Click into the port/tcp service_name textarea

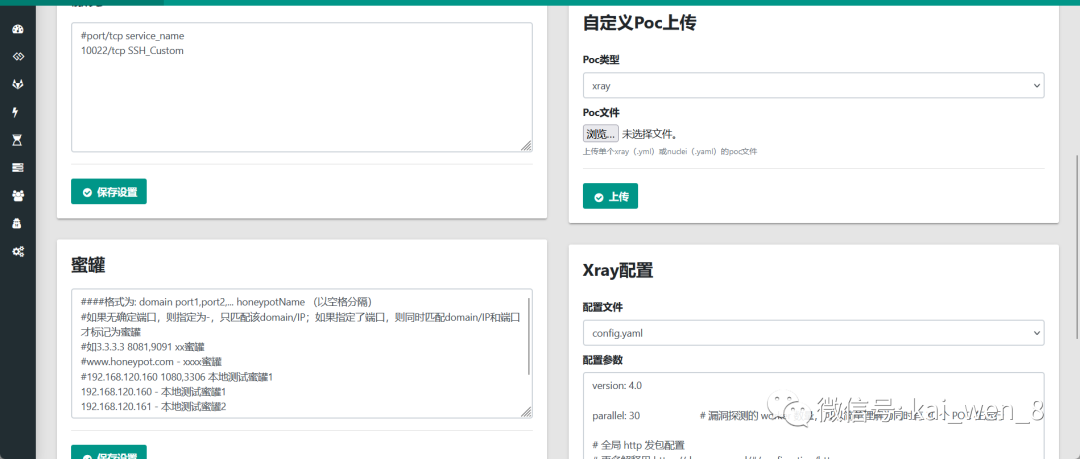pyautogui.click(x=302, y=87)
